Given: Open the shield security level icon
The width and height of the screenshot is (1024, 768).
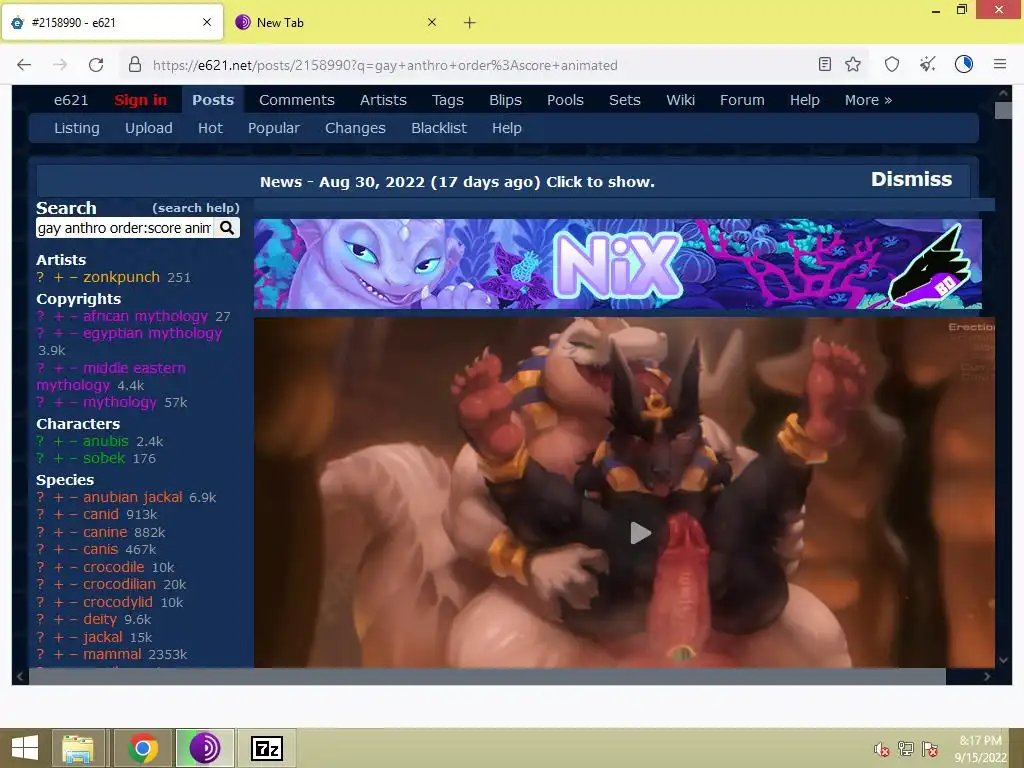Looking at the screenshot, I should click(892, 64).
